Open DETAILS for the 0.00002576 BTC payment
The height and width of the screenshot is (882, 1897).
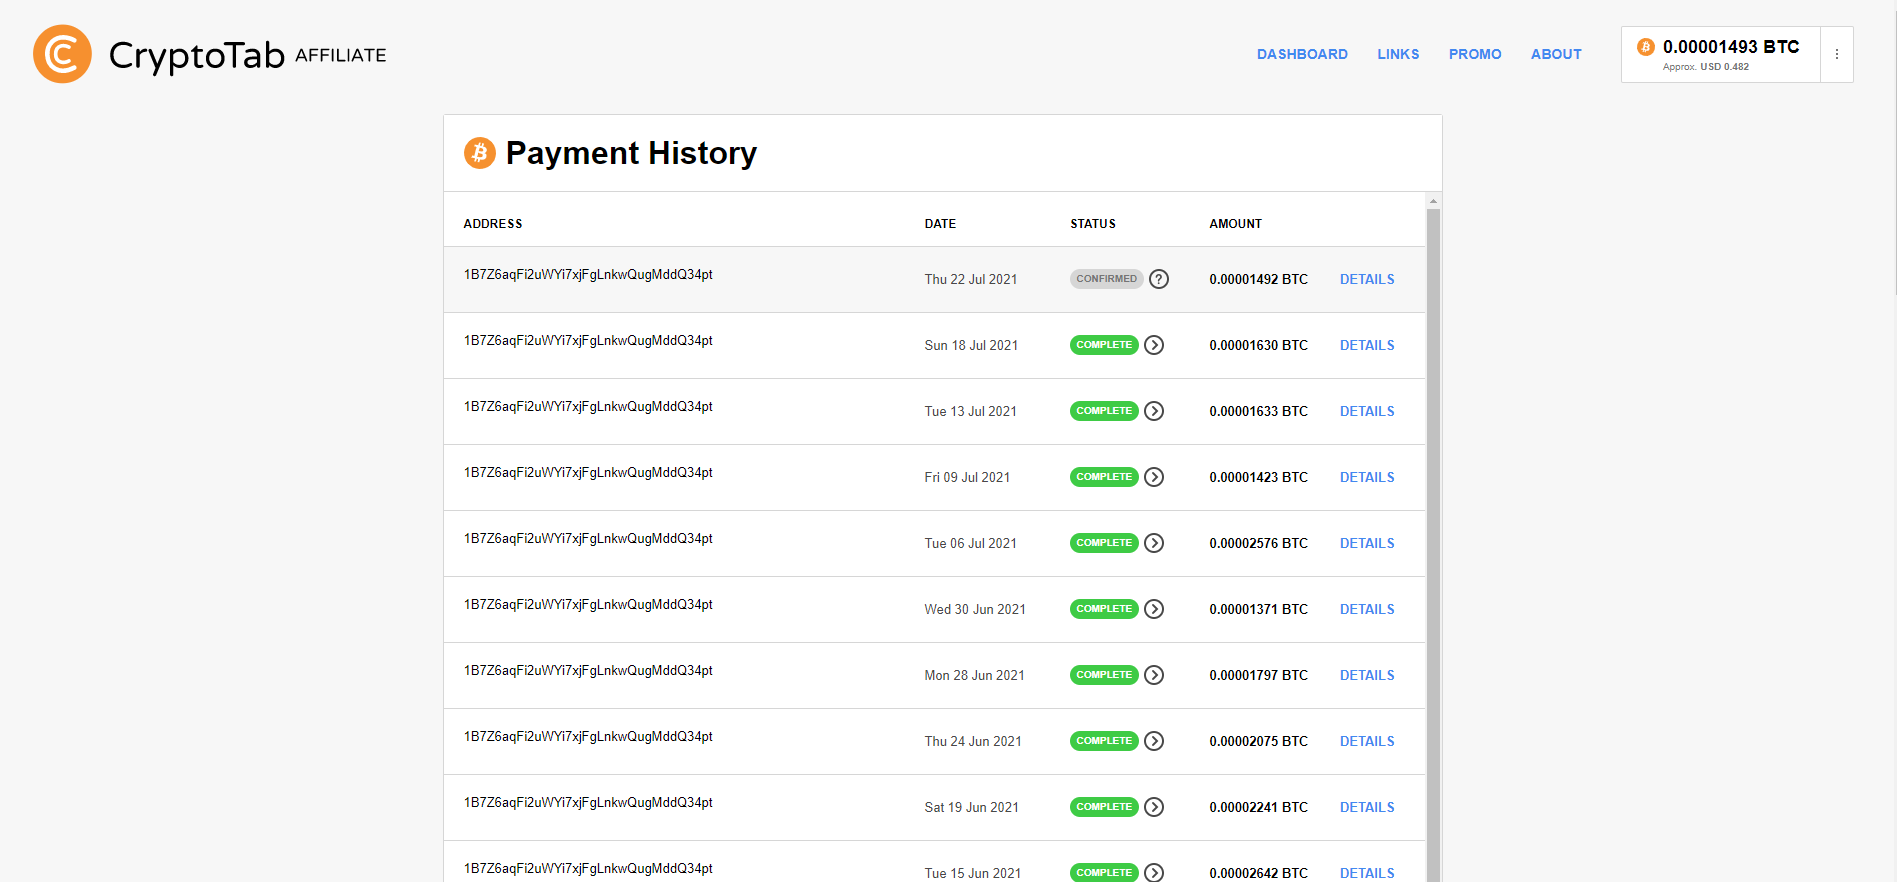[x=1367, y=543]
